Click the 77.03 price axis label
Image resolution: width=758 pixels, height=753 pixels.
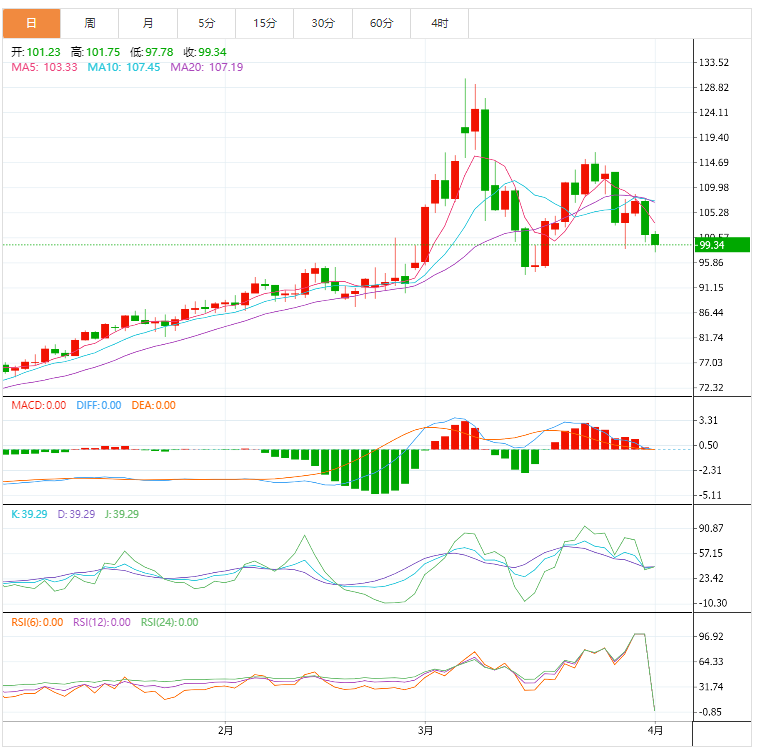click(x=711, y=363)
